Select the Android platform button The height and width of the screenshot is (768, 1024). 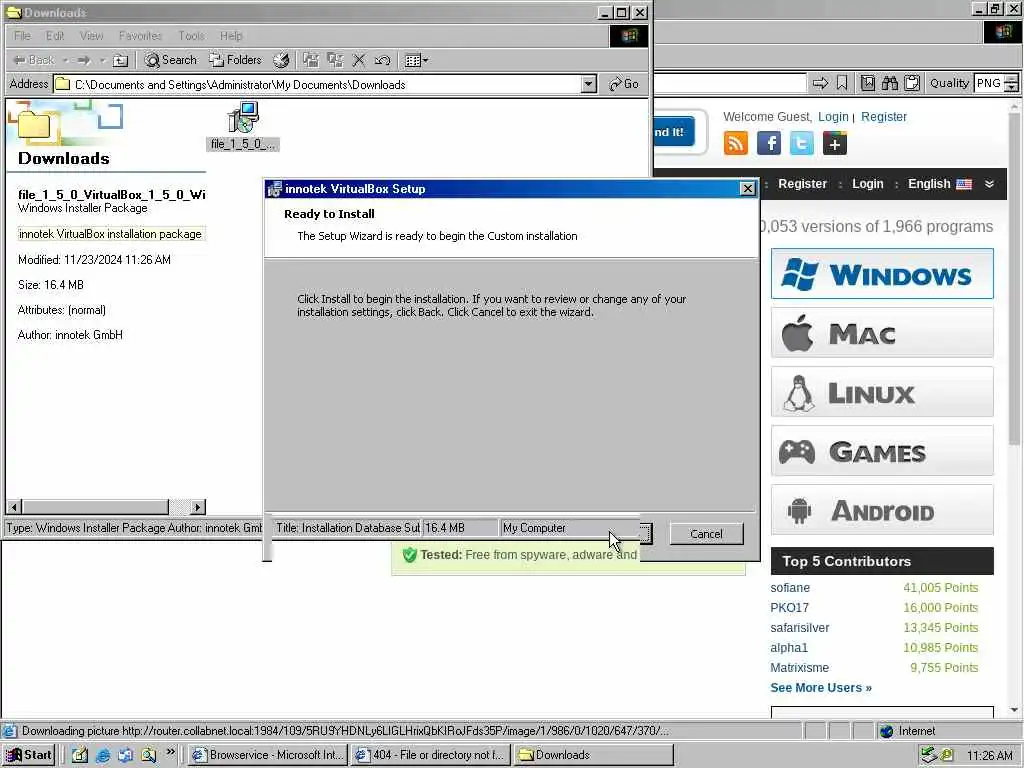tap(882, 509)
